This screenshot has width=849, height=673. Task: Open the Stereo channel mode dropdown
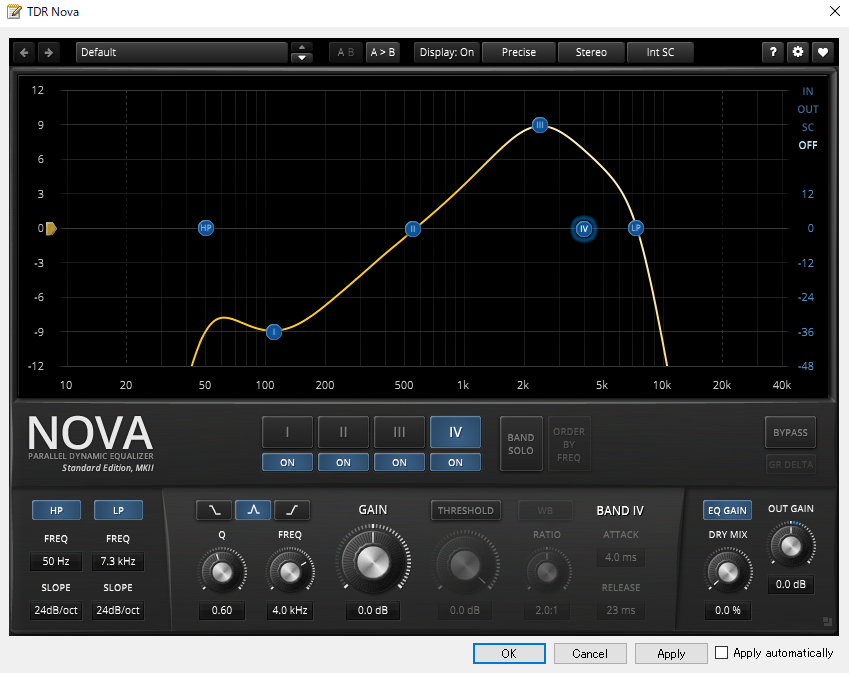point(591,53)
